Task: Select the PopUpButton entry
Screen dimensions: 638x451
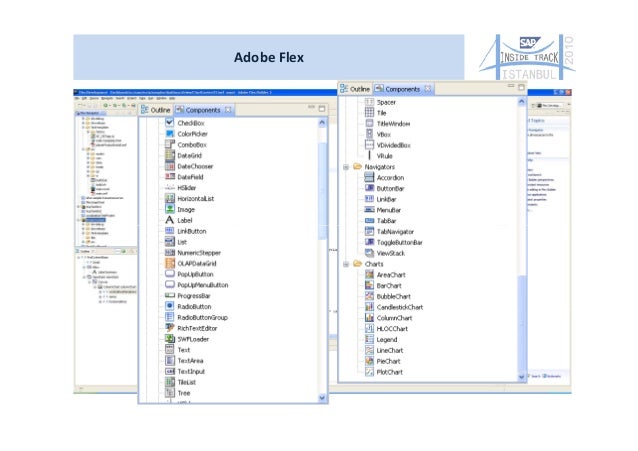Action: click(x=195, y=274)
